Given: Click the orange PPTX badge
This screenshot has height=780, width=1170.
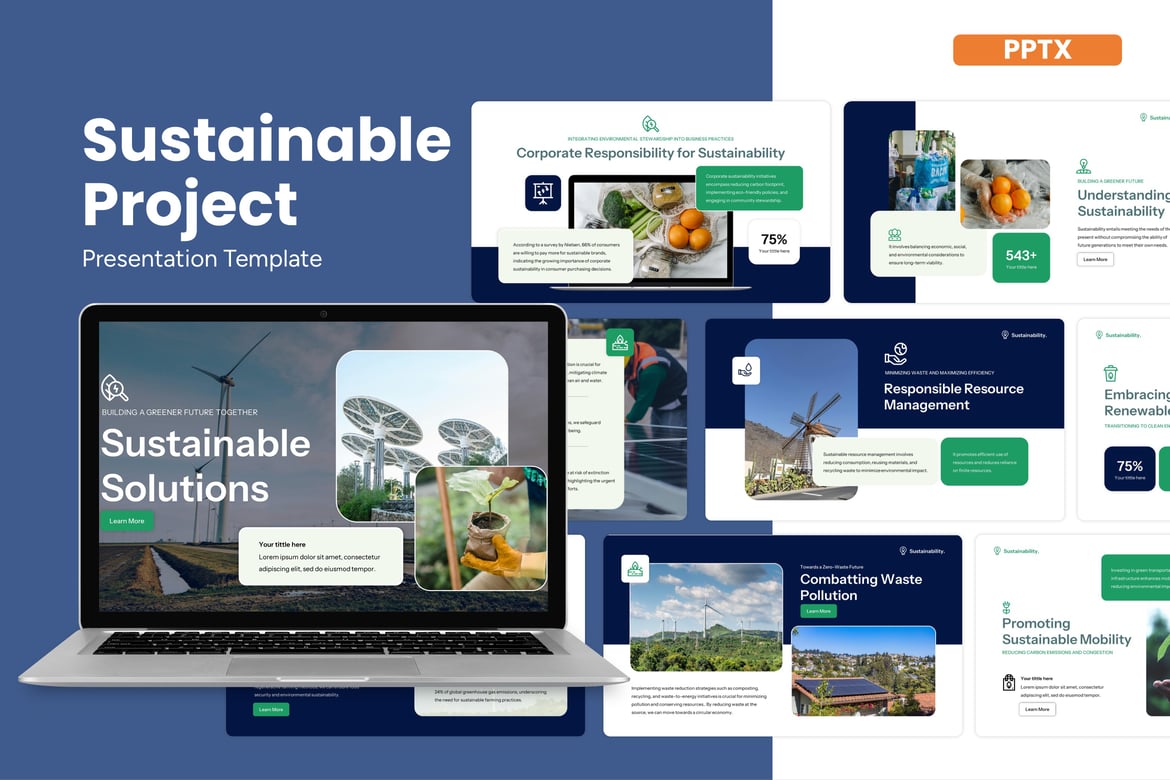Looking at the screenshot, I should [x=1036, y=50].
